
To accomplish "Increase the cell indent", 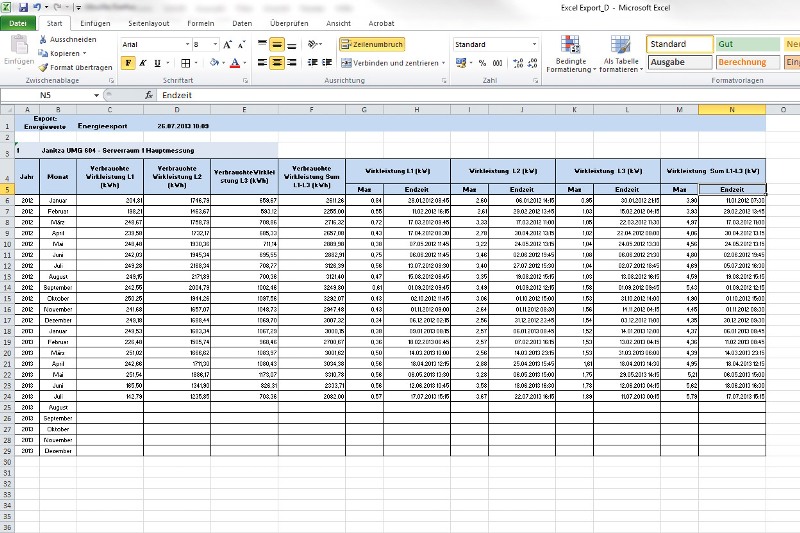I will pyautogui.click(x=327, y=63).
